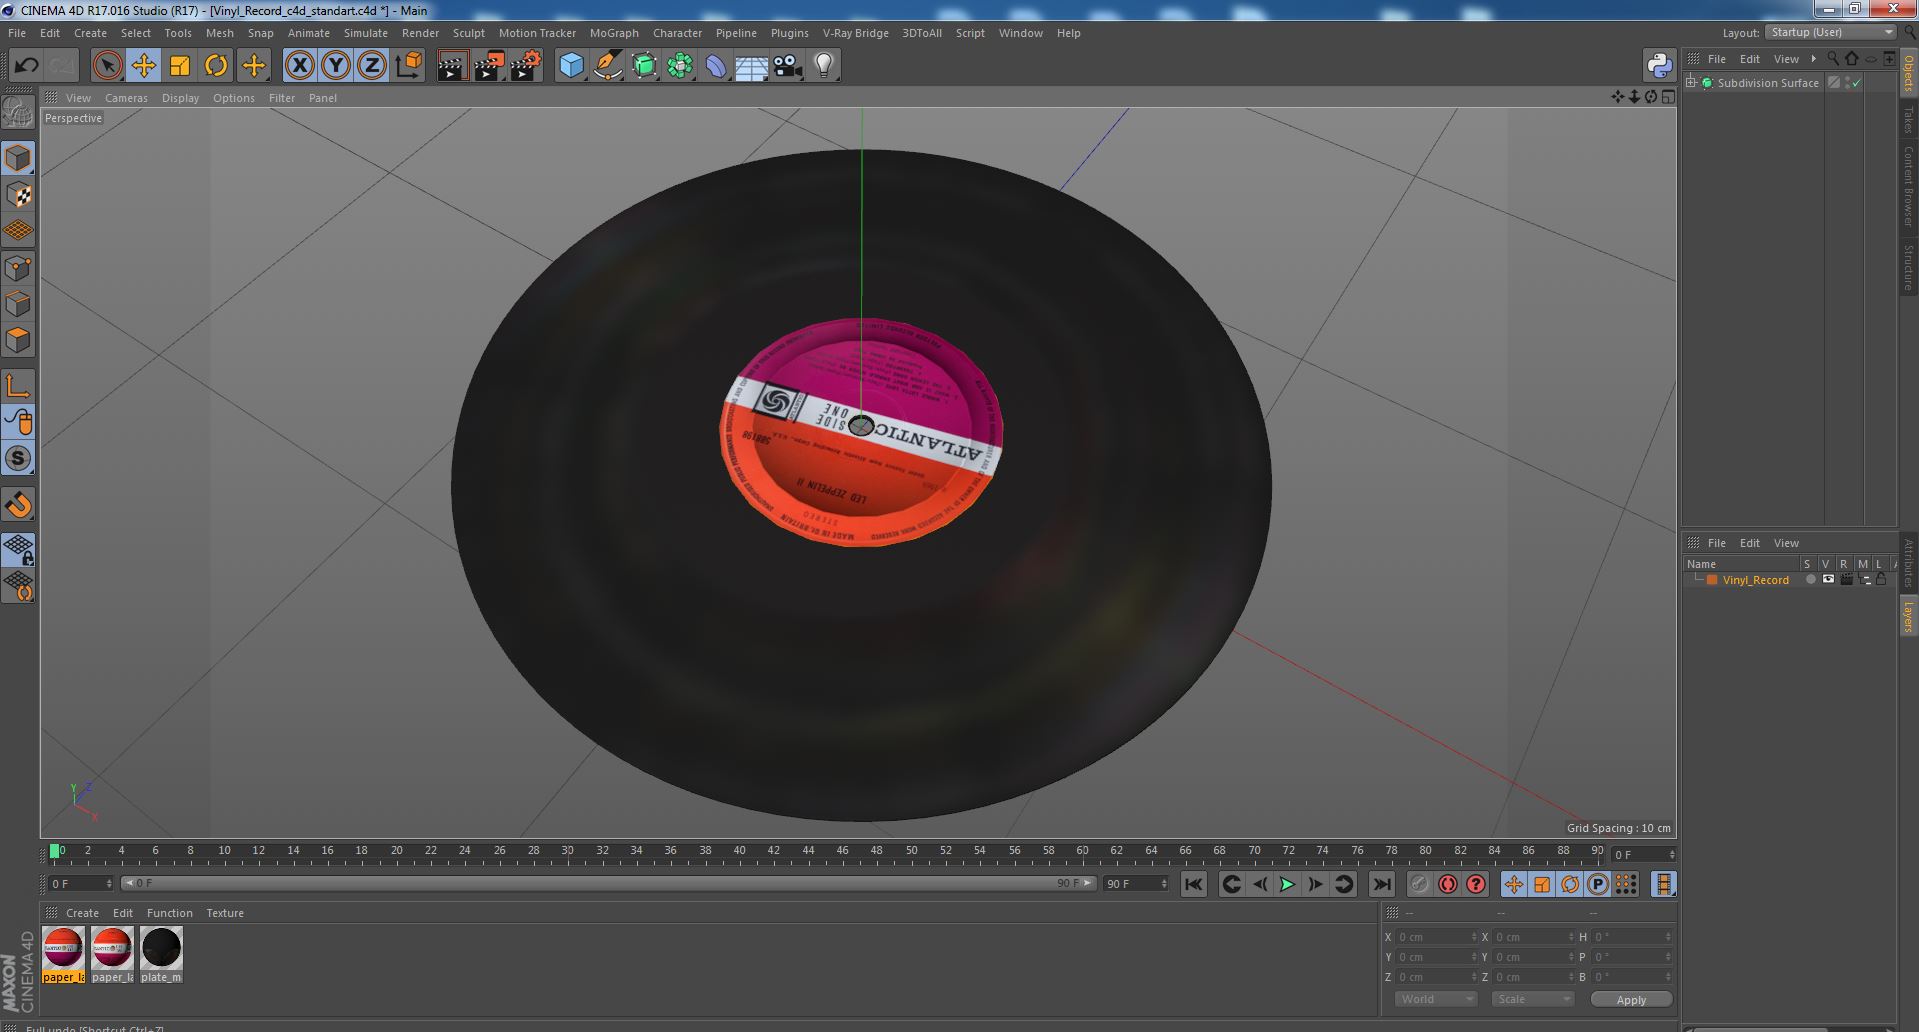Click Make Editable icon in left palette
The width and height of the screenshot is (1919, 1032).
pos(18,112)
